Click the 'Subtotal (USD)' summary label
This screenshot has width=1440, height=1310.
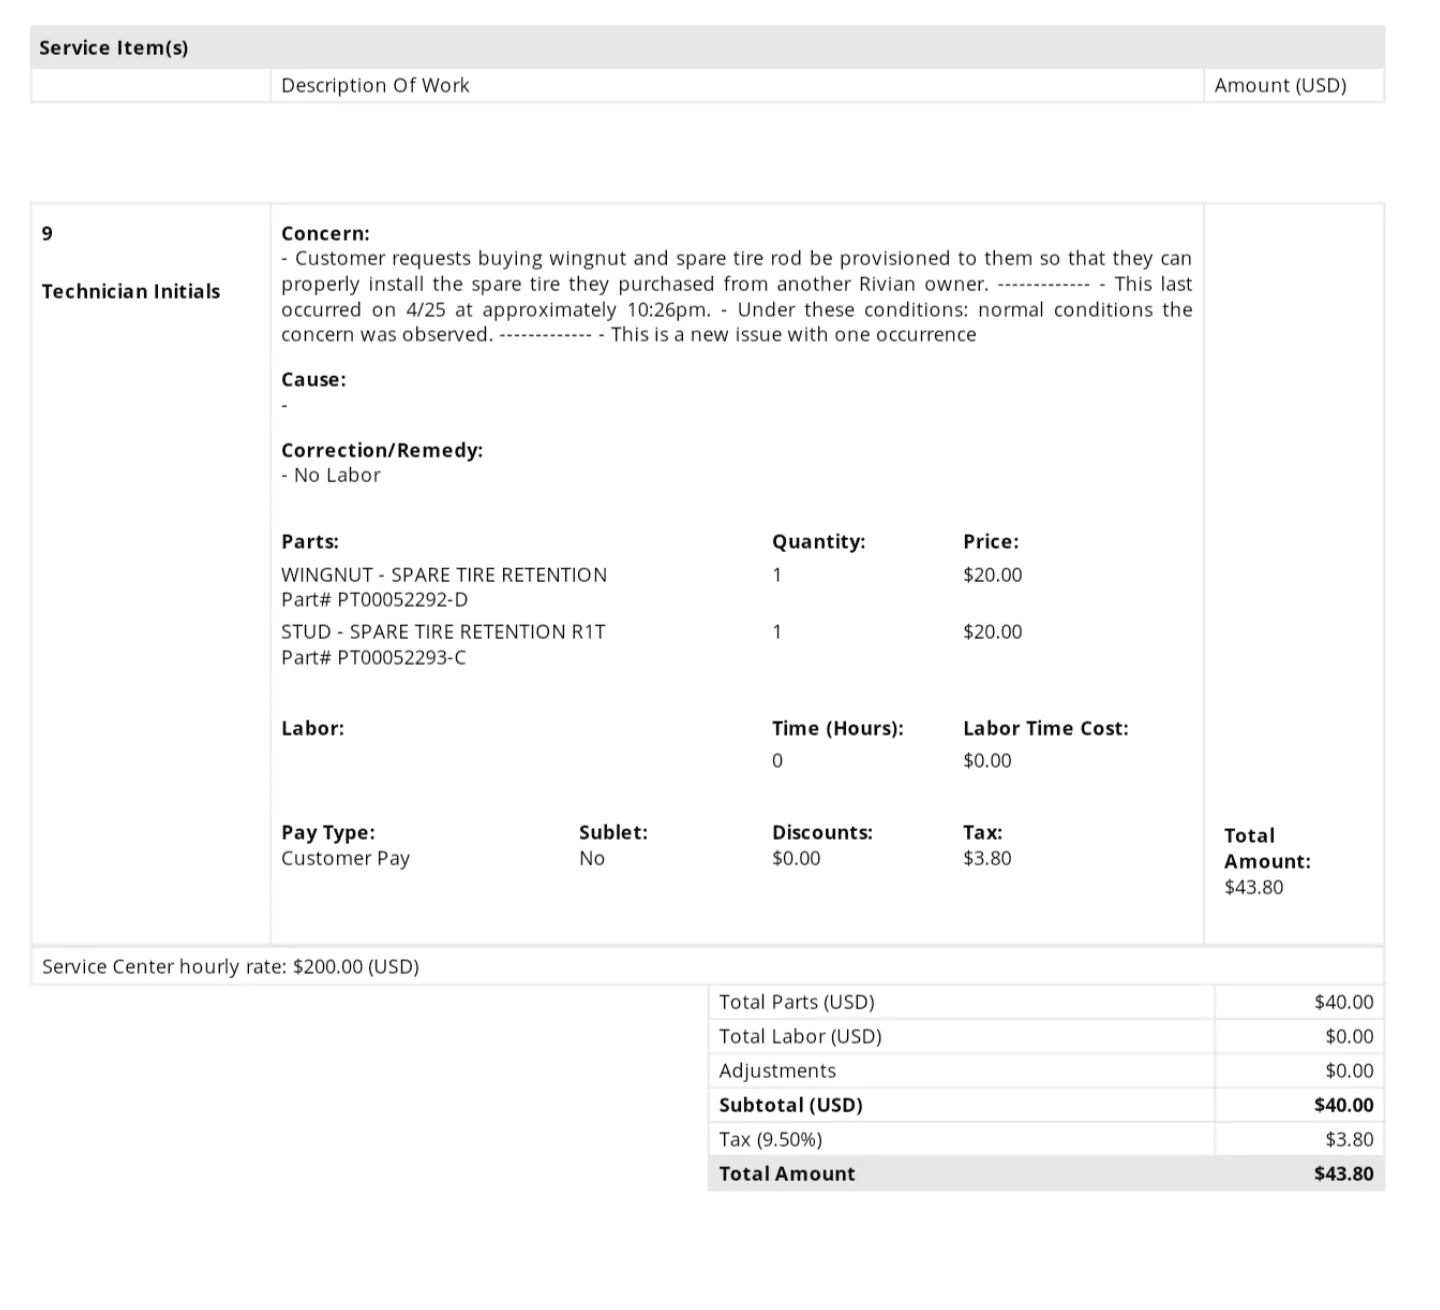(790, 1105)
